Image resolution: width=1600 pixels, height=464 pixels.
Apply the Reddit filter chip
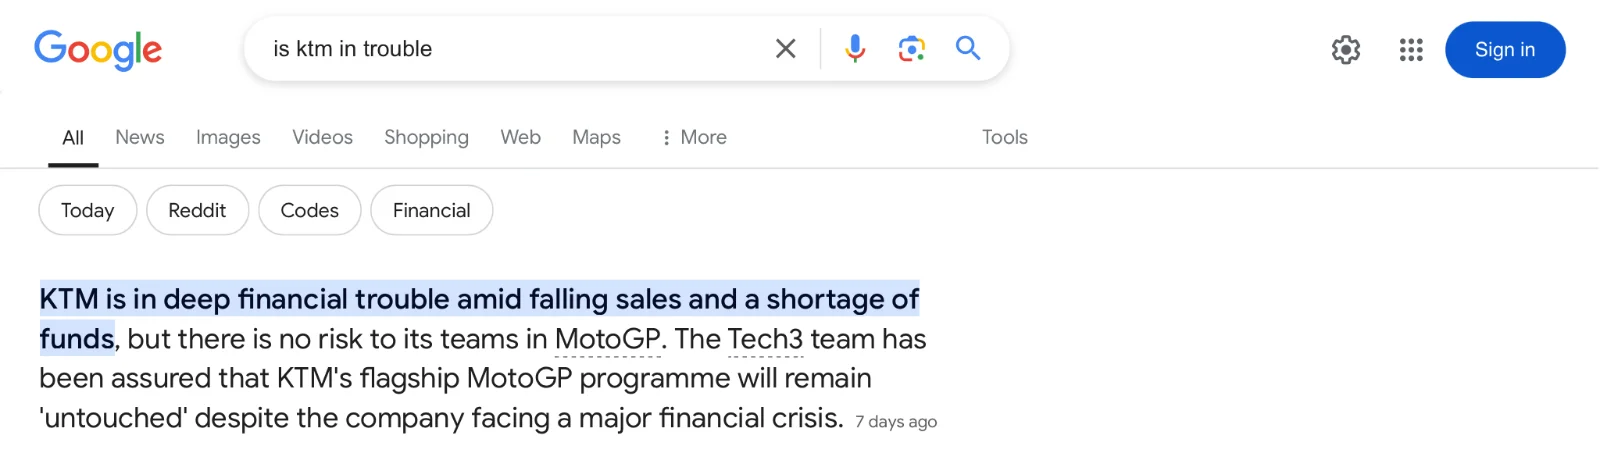pyautogui.click(x=197, y=210)
